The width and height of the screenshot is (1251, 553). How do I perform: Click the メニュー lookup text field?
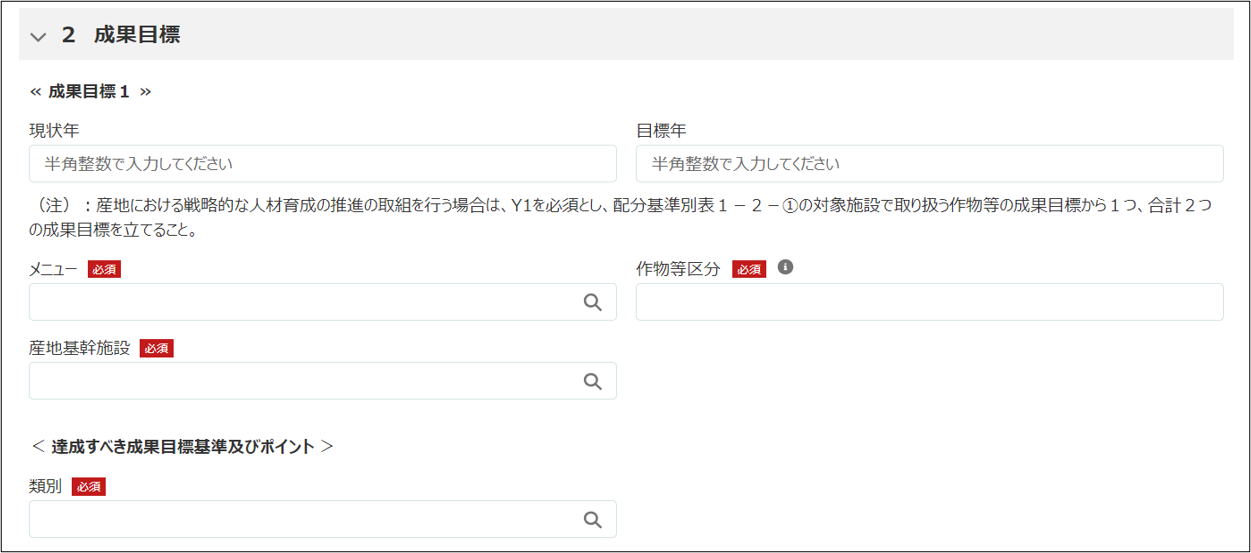tap(300, 302)
